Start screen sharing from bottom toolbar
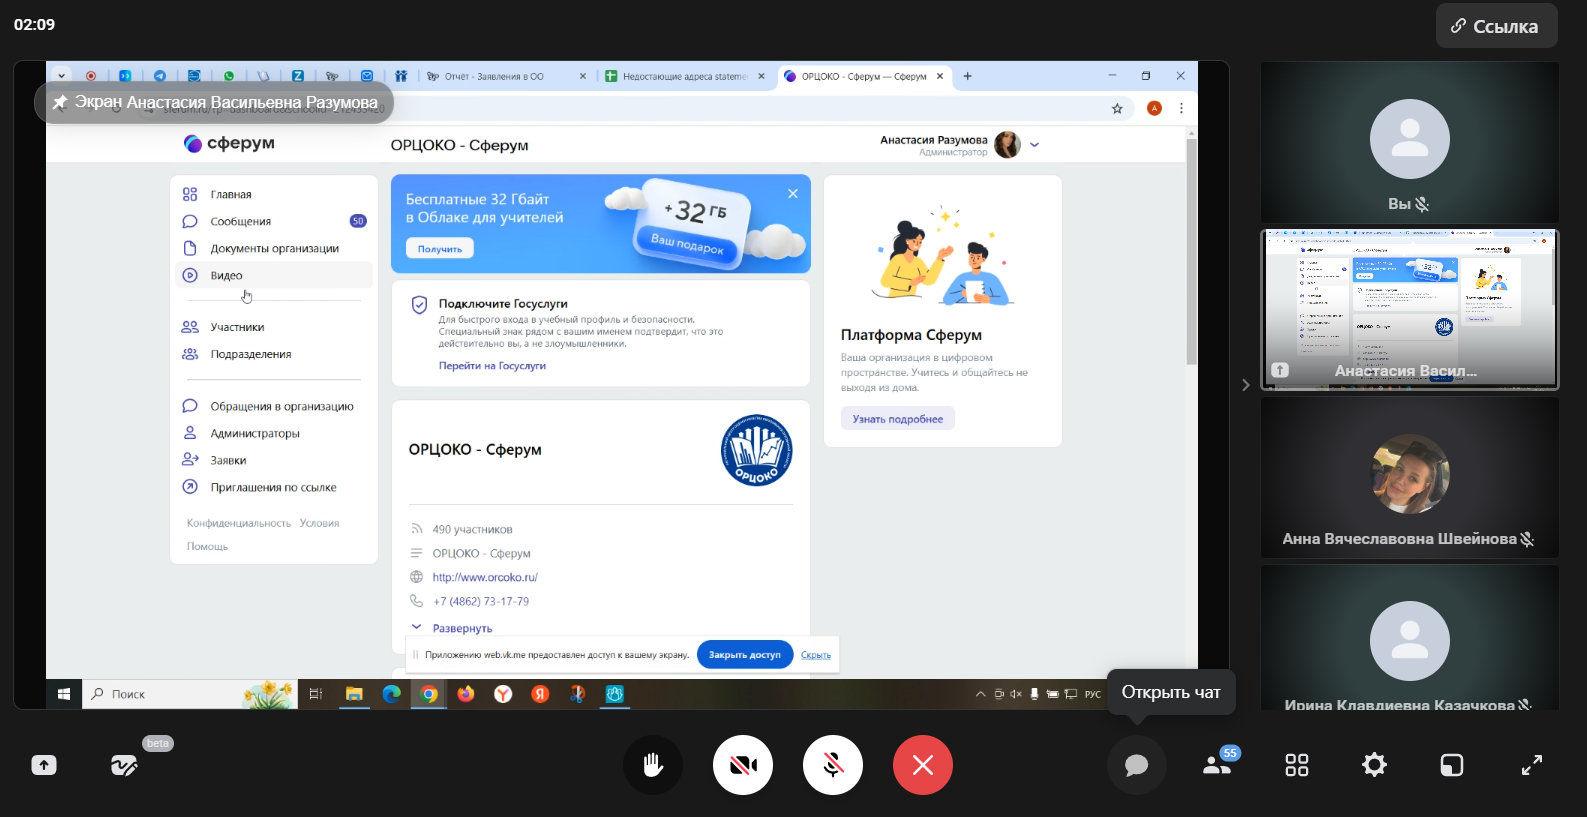This screenshot has width=1587, height=817. (x=44, y=765)
